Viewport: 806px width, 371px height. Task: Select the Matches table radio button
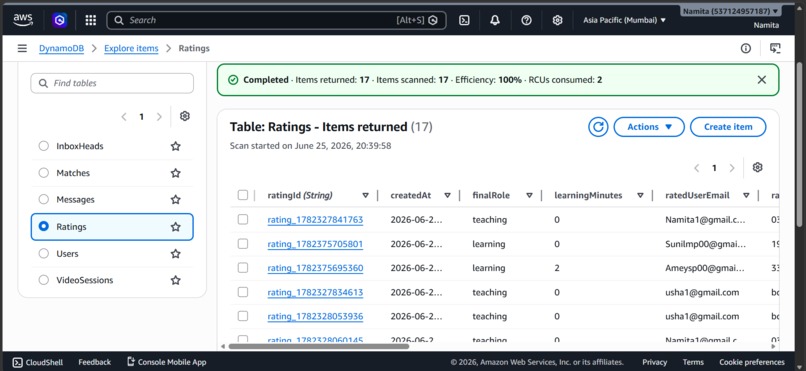click(44, 173)
